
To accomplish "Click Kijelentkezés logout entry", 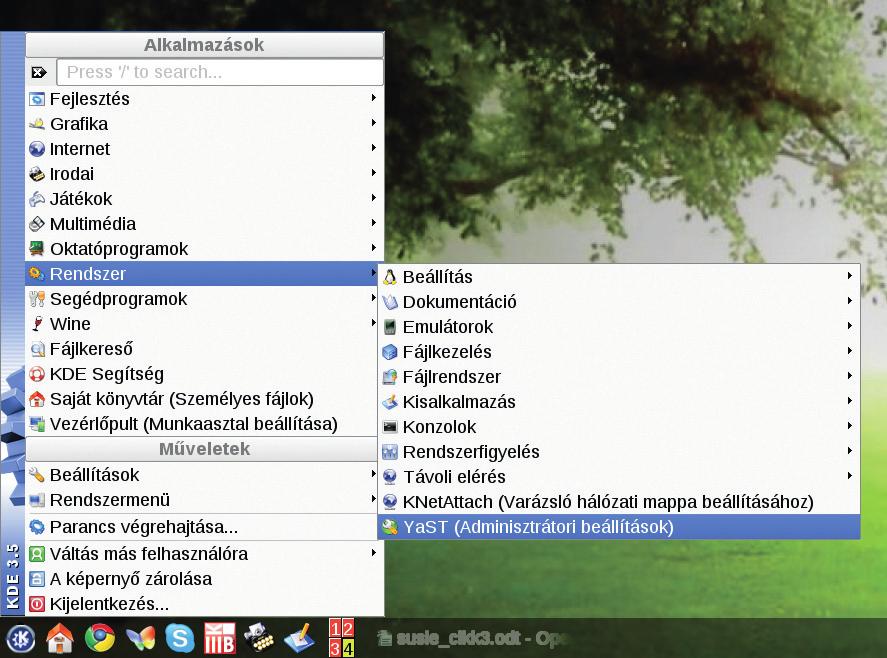I will pyautogui.click(x=204, y=604).
